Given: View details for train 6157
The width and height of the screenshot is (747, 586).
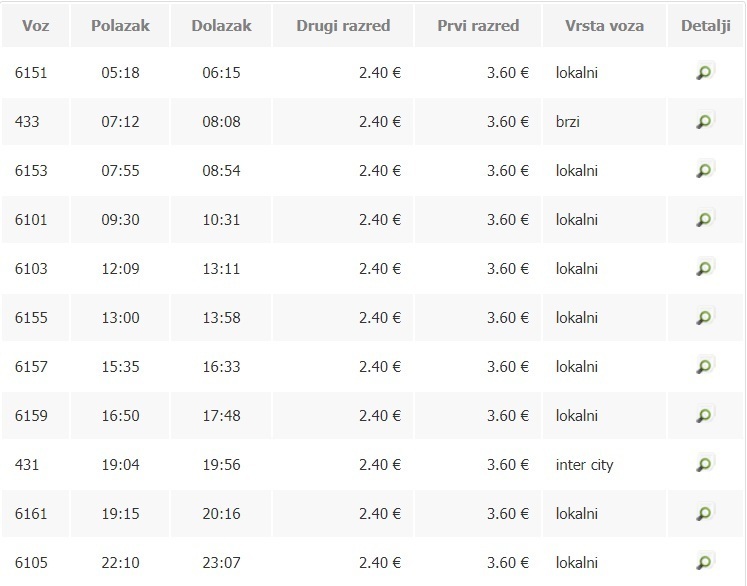Looking at the screenshot, I should coord(705,366).
